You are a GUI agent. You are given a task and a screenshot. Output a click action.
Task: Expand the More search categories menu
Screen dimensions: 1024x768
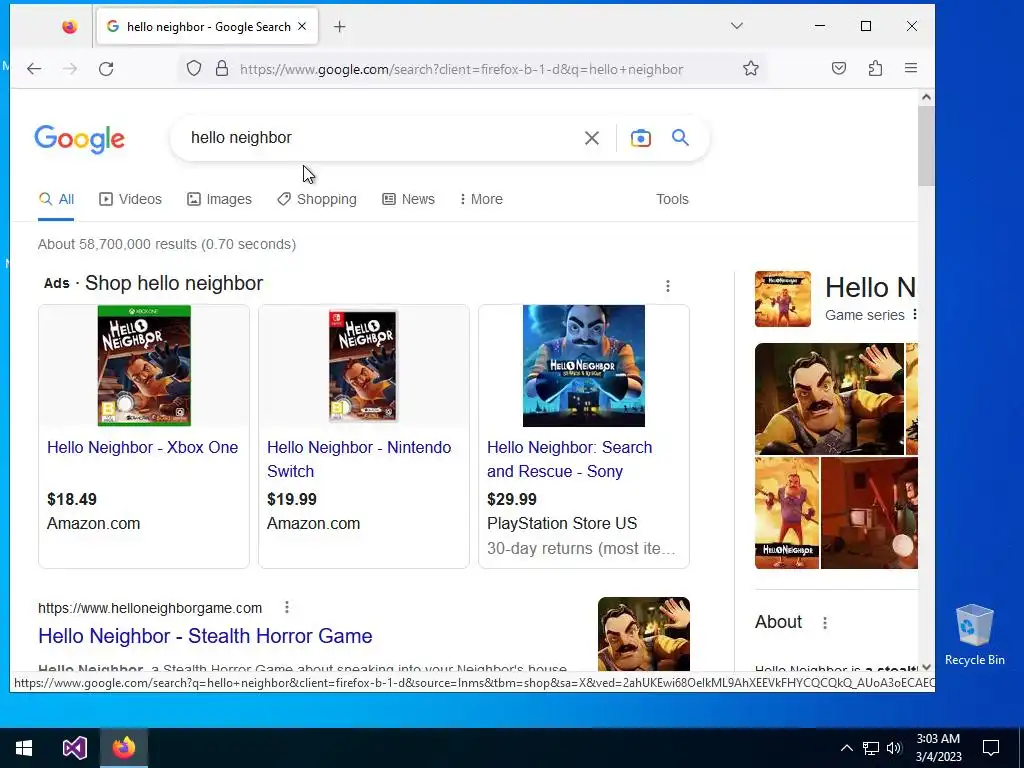[x=481, y=199]
